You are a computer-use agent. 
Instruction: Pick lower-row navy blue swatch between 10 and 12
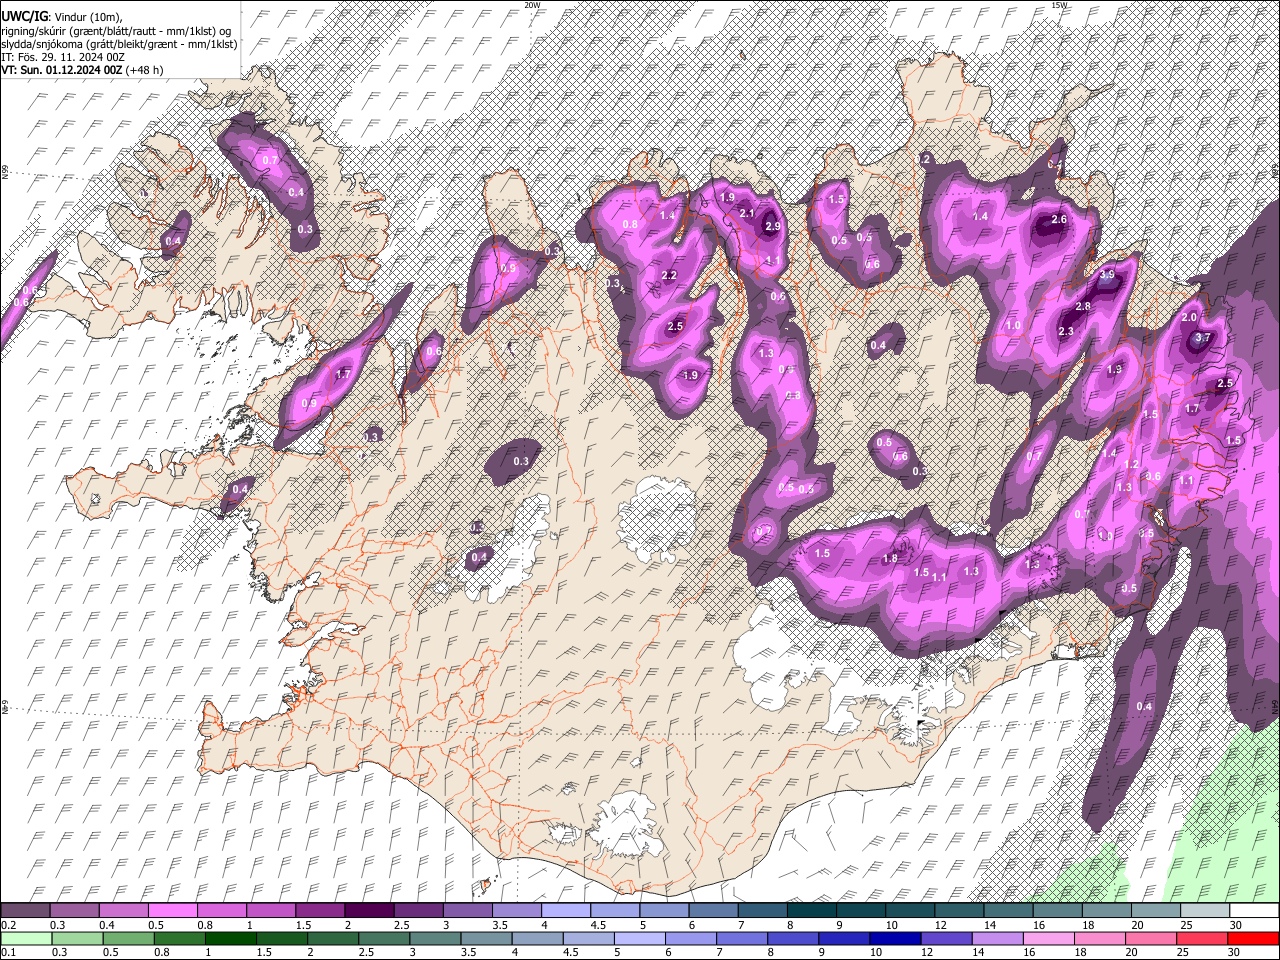tap(895, 938)
